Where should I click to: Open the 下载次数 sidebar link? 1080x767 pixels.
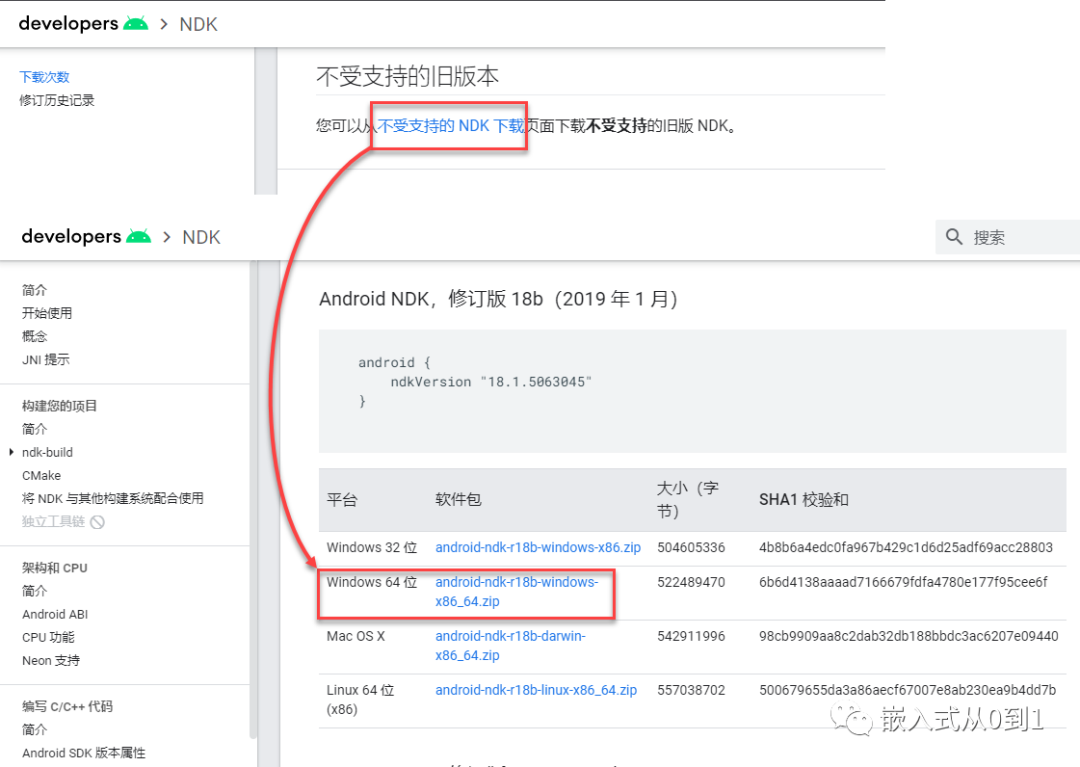point(44,77)
